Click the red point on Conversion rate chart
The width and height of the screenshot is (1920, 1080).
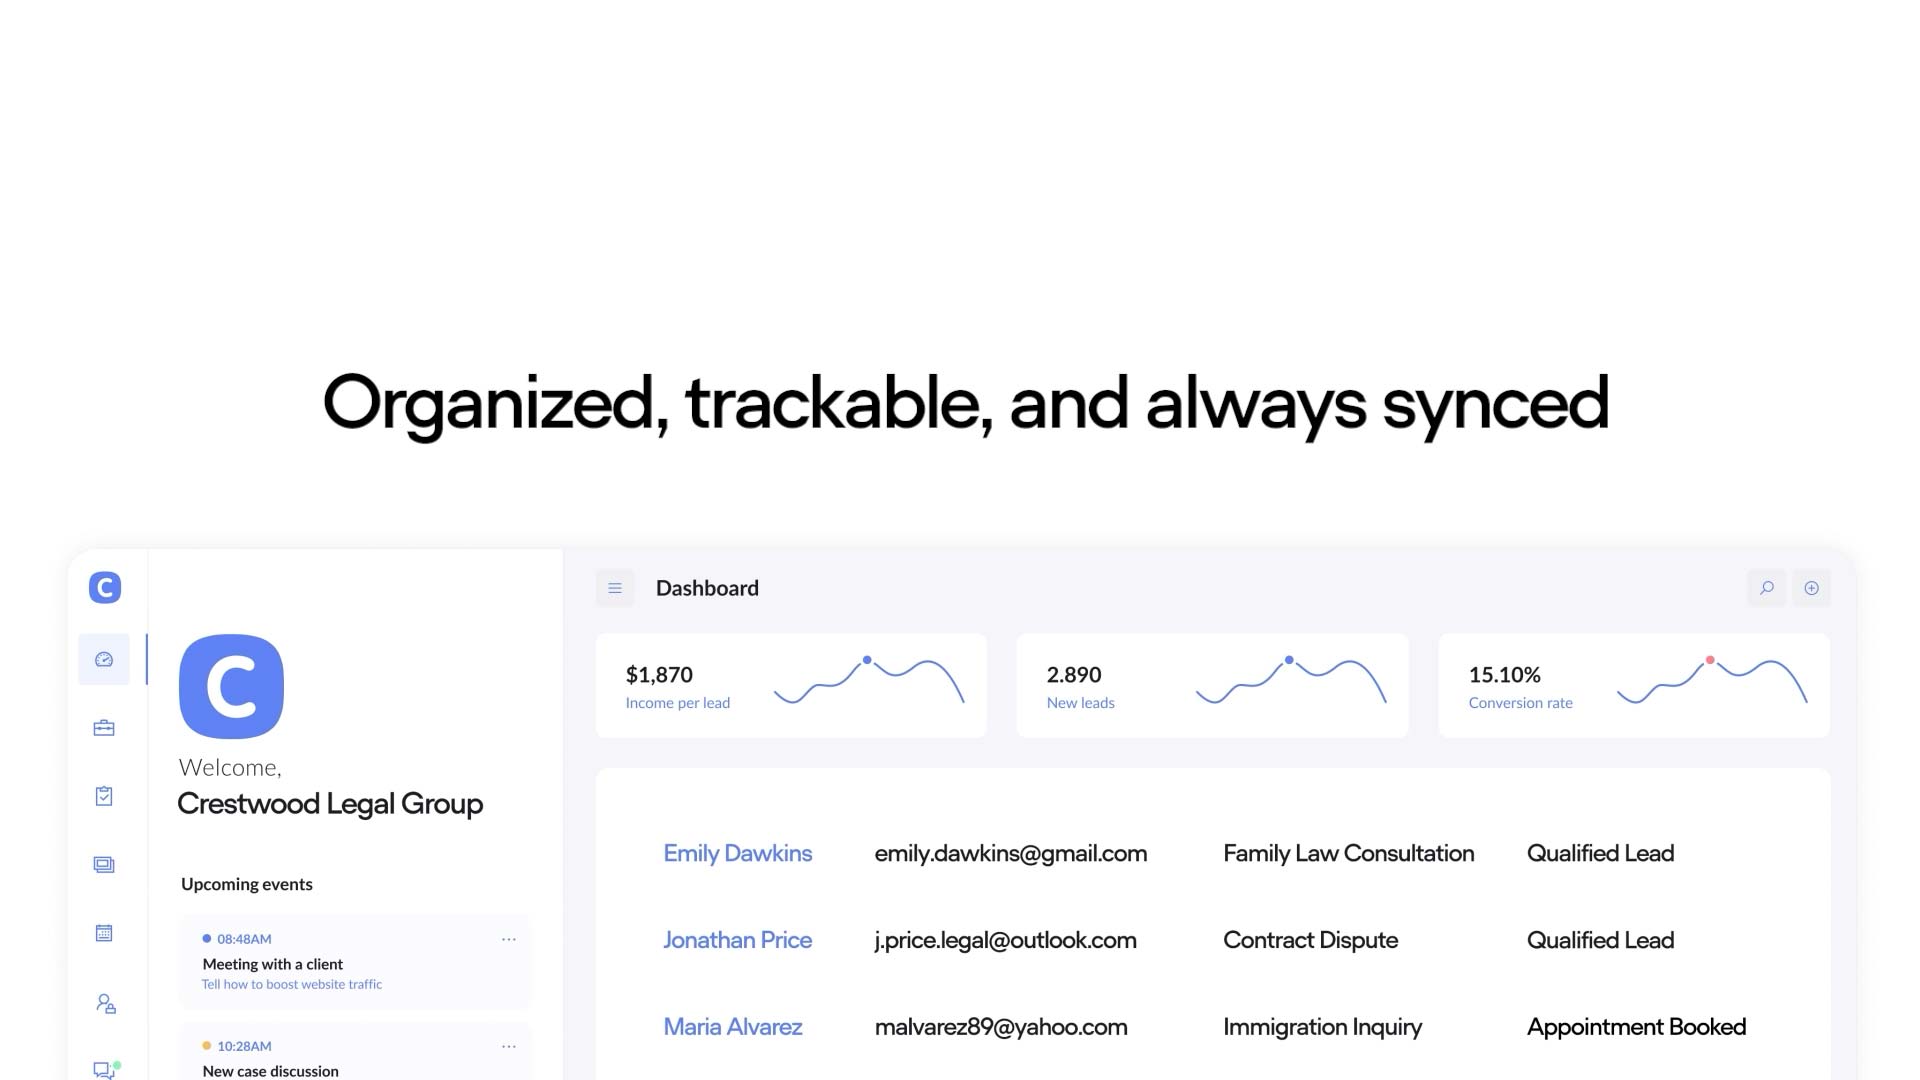tap(1710, 660)
